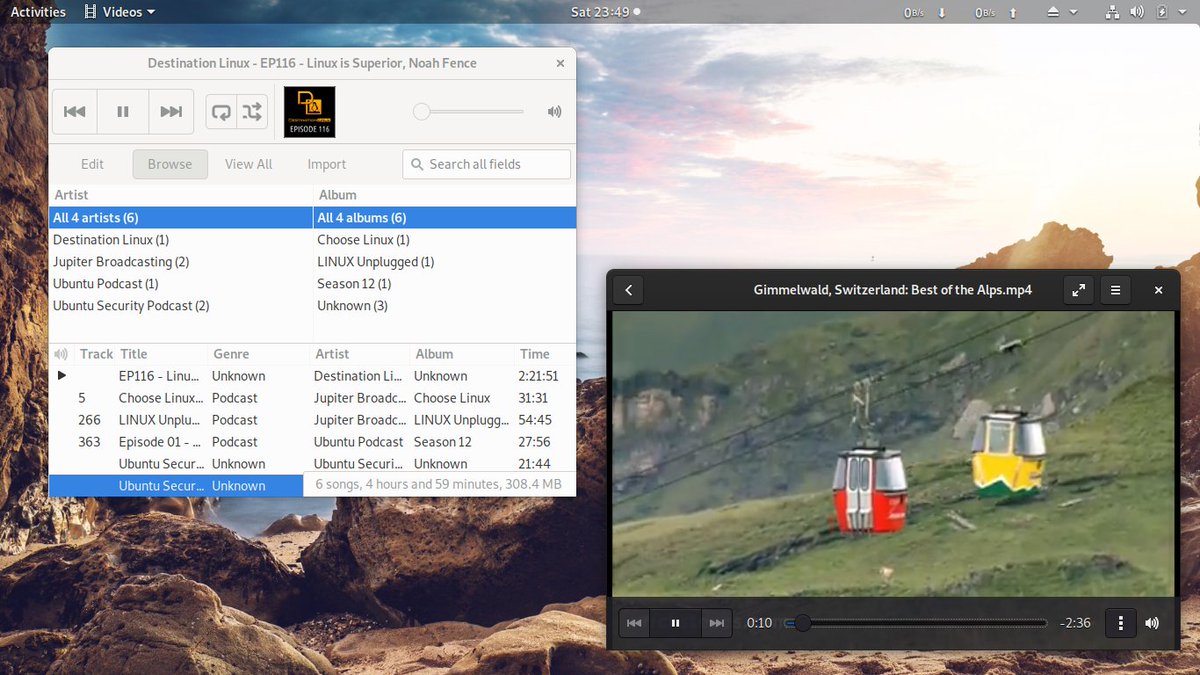Click the wired network icon in top bar
This screenshot has width=1200, height=675.
1113,12
